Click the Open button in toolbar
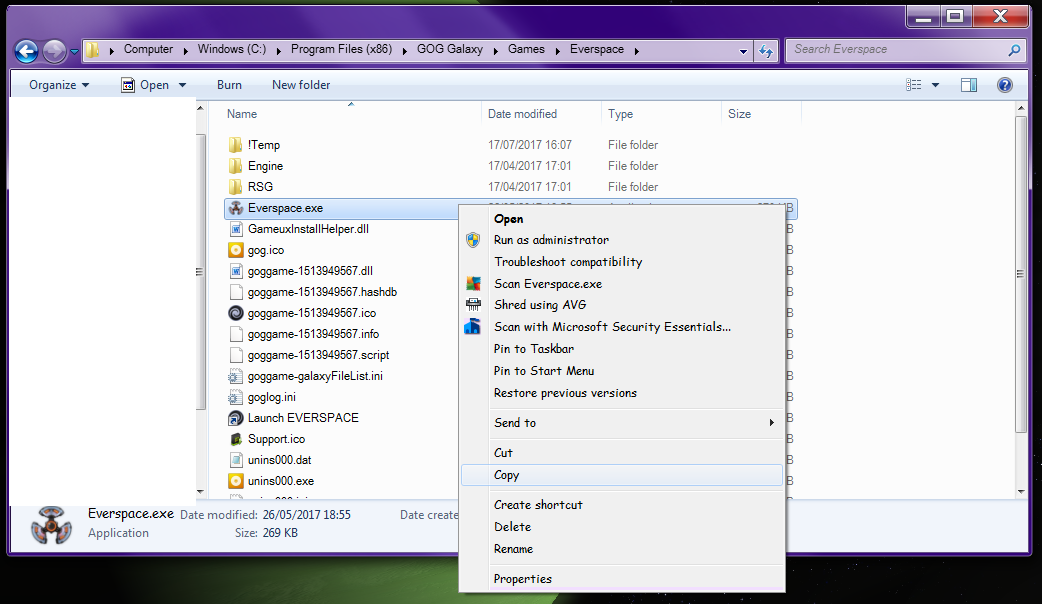 click(x=146, y=85)
